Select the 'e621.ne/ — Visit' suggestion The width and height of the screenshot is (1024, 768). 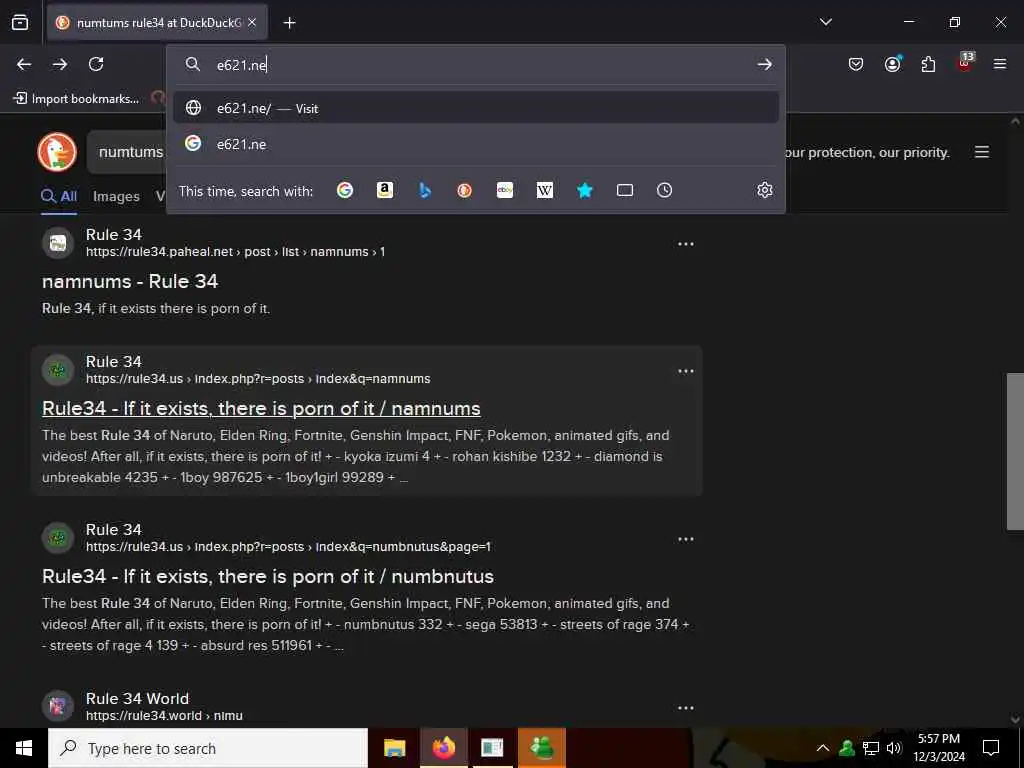(x=476, y=108)
